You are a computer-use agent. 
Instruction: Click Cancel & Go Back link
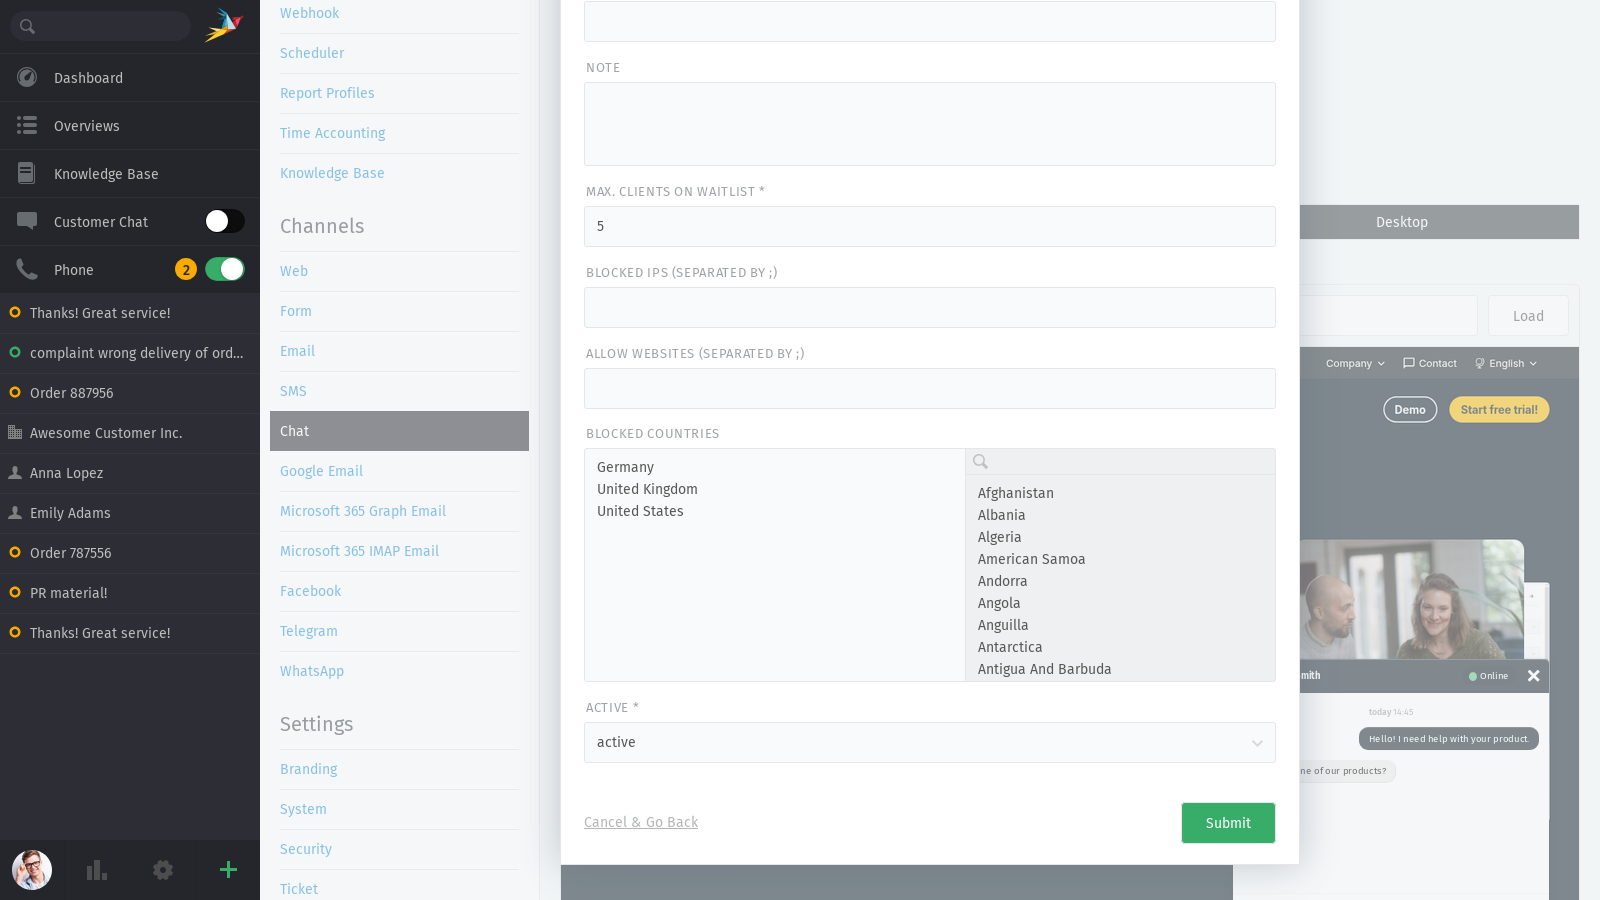(641, 822)
